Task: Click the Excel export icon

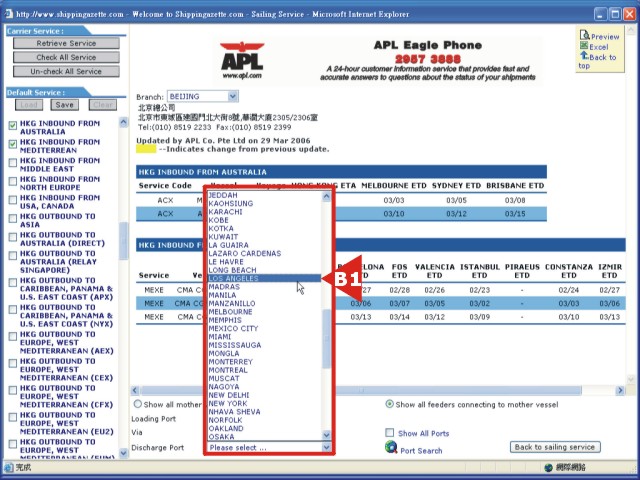Action: pos(584,46)
